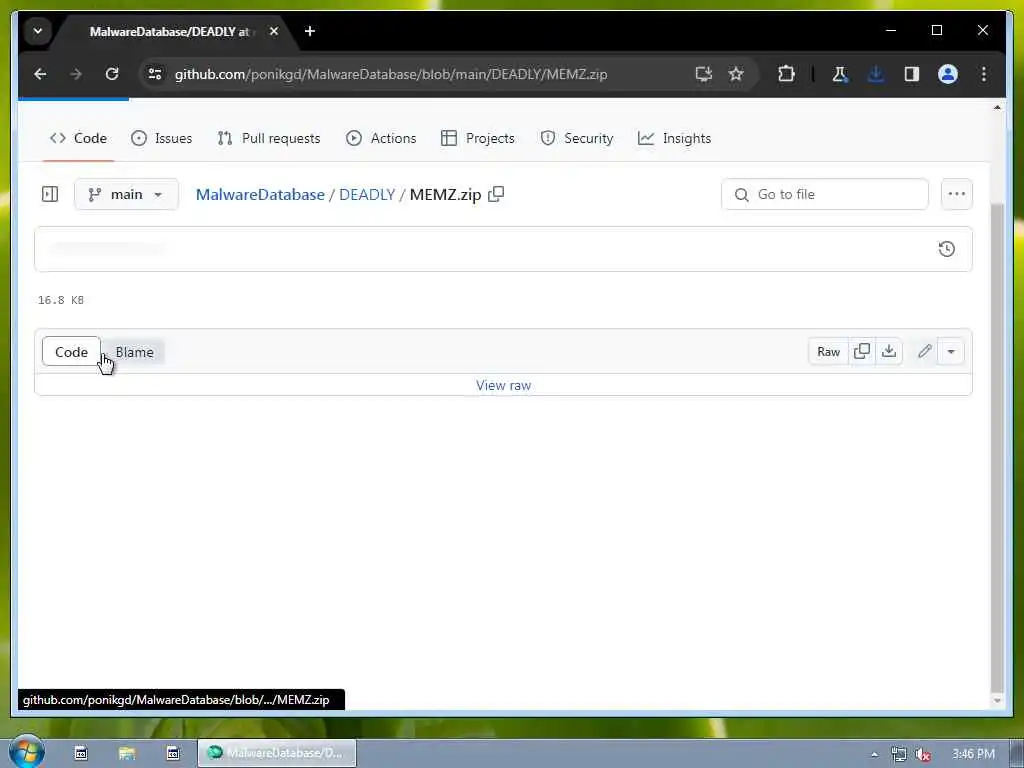Image resolution: width=1024 pixels, height=768 pixels.
Task: Click the View raw link
Action: [x=504, y=385]
